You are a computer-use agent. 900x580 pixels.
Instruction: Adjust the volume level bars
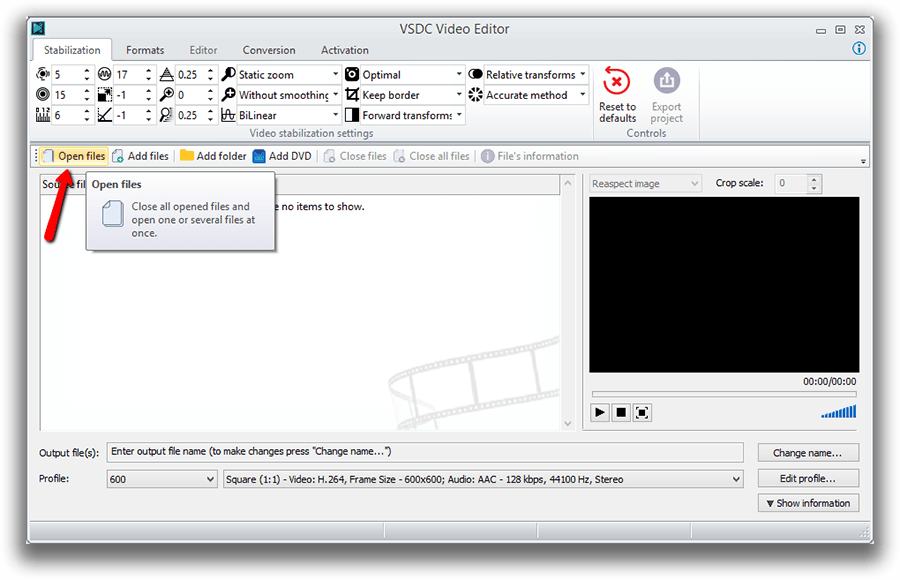(839, 411)
